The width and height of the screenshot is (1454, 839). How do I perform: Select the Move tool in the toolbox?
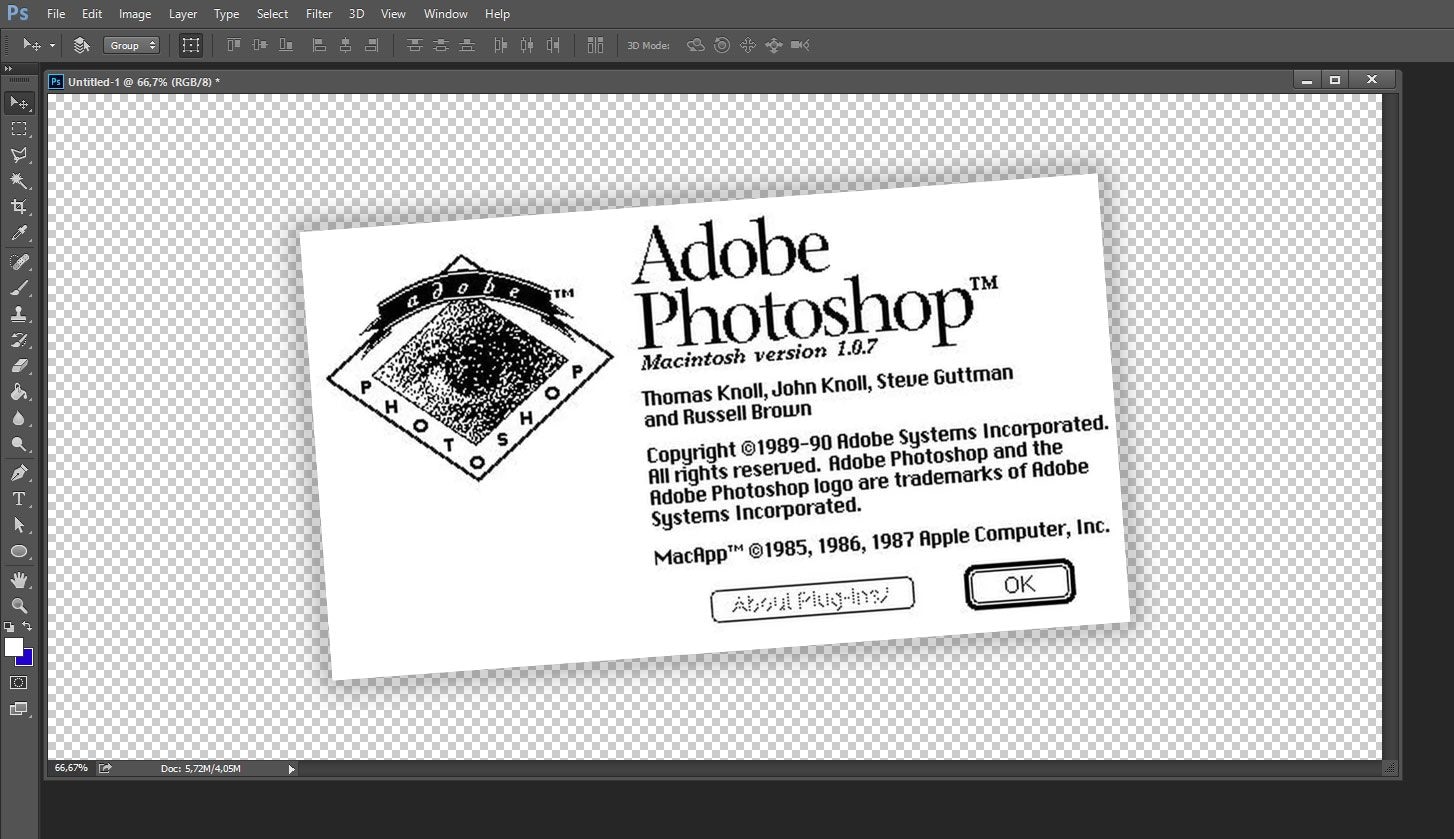pos(19,103)
